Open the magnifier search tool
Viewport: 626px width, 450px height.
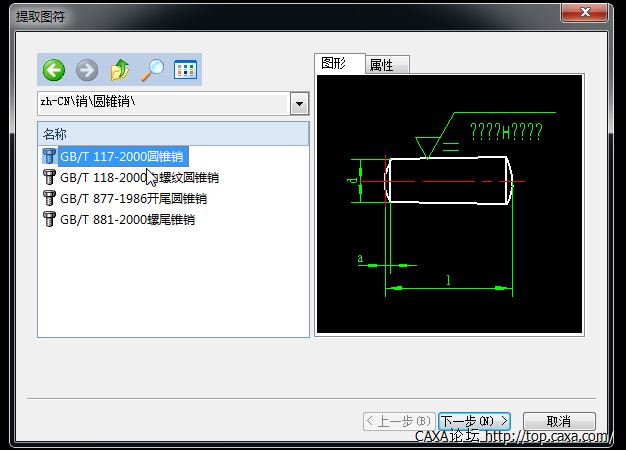(x=152, y=70)
